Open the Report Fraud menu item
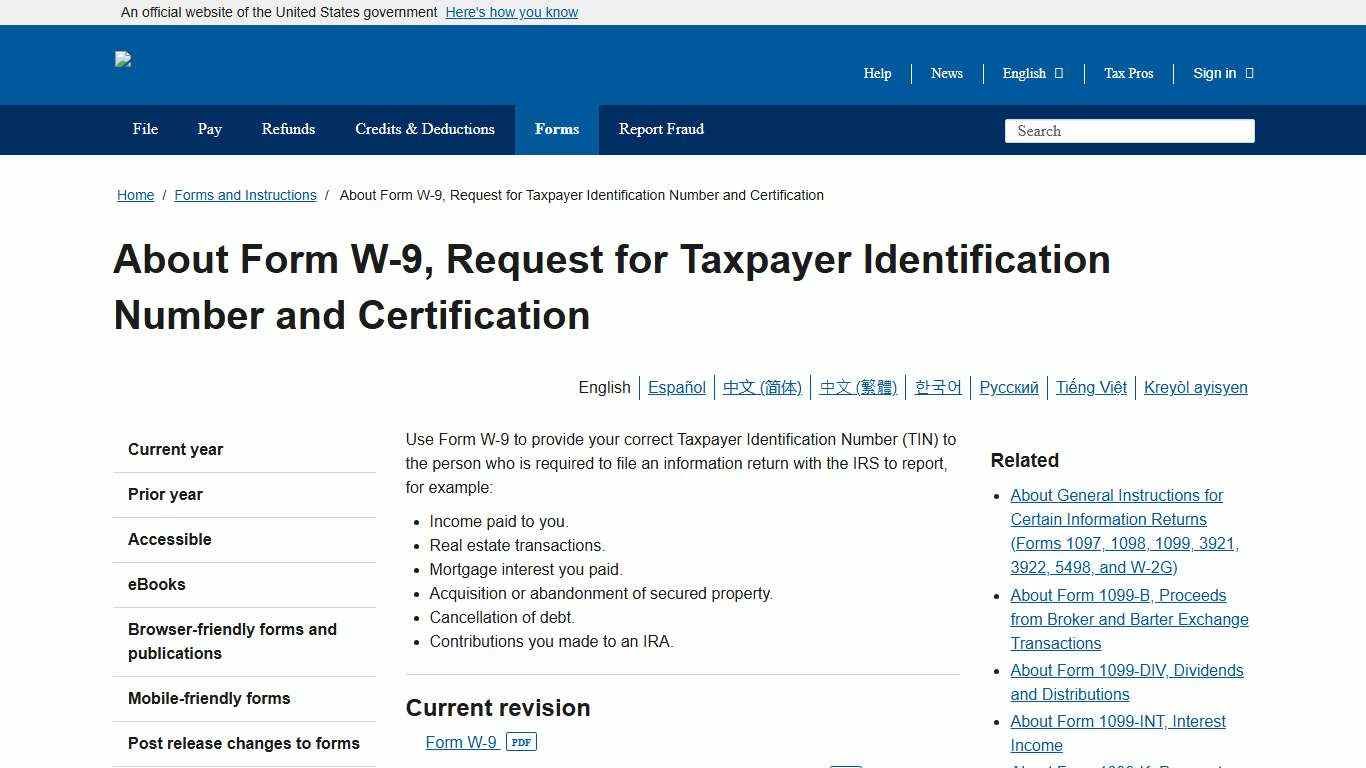This screenshot has width=1366, height=768. (661, 129)
